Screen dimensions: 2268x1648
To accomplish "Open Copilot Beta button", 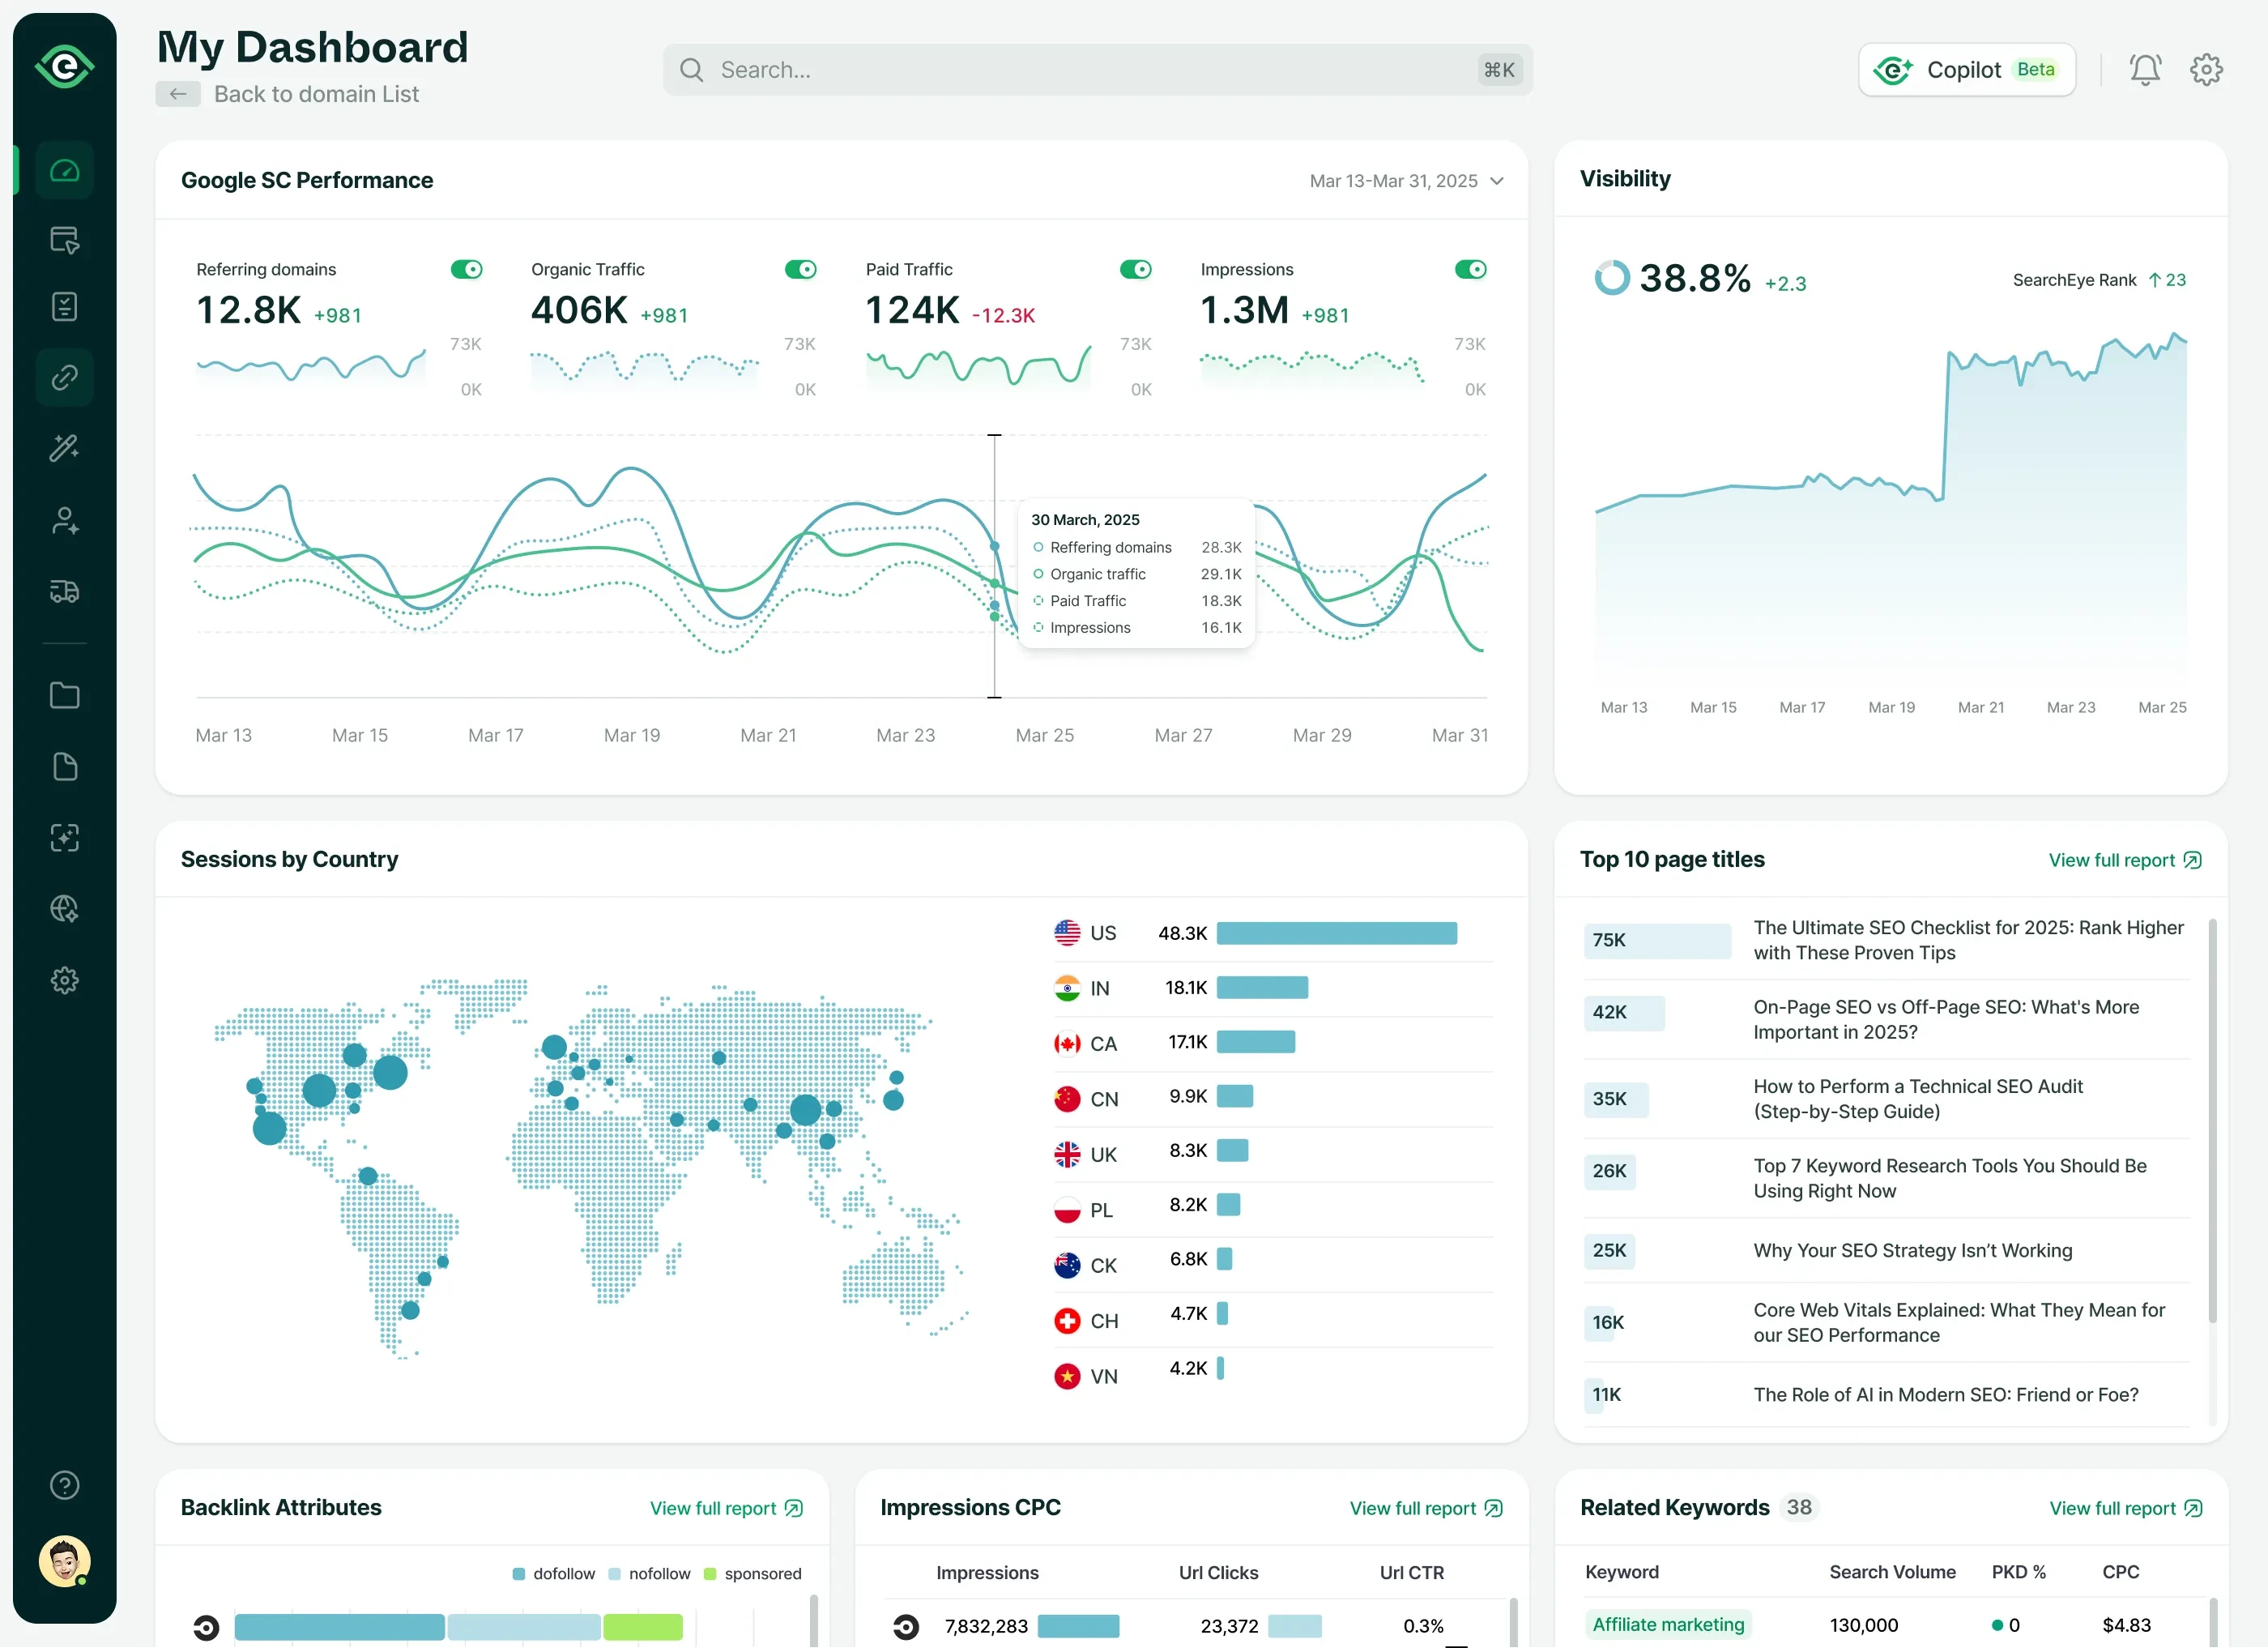I will [1966, 70].
